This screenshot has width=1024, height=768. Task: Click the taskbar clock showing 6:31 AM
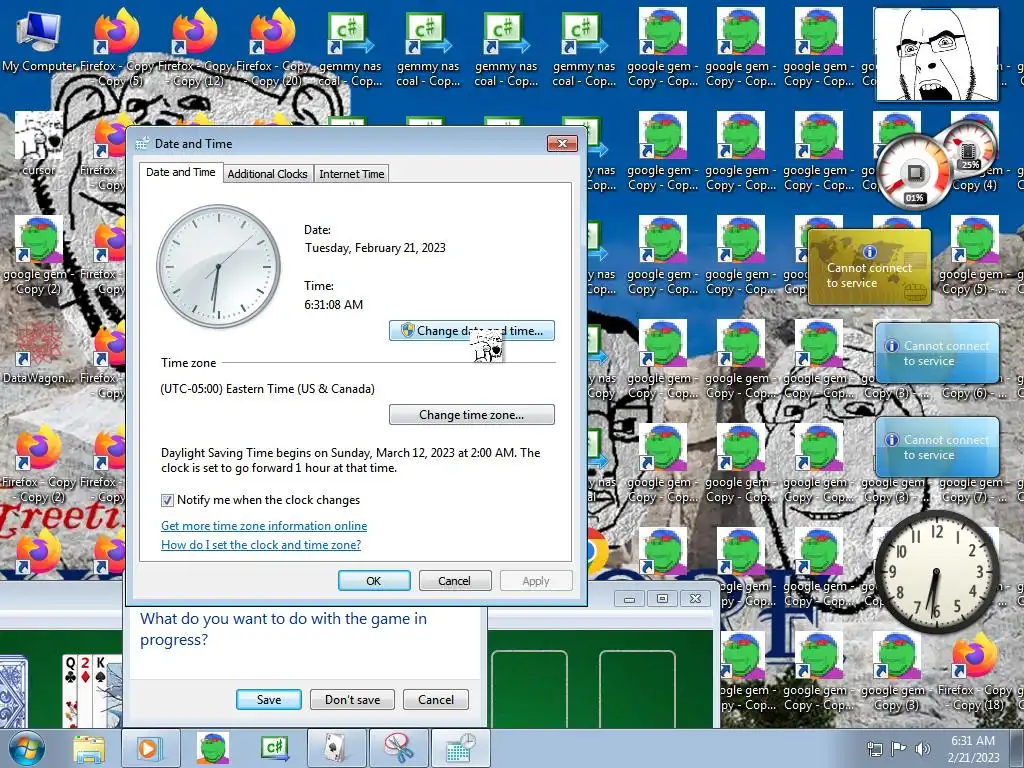(x=973, y=749)
